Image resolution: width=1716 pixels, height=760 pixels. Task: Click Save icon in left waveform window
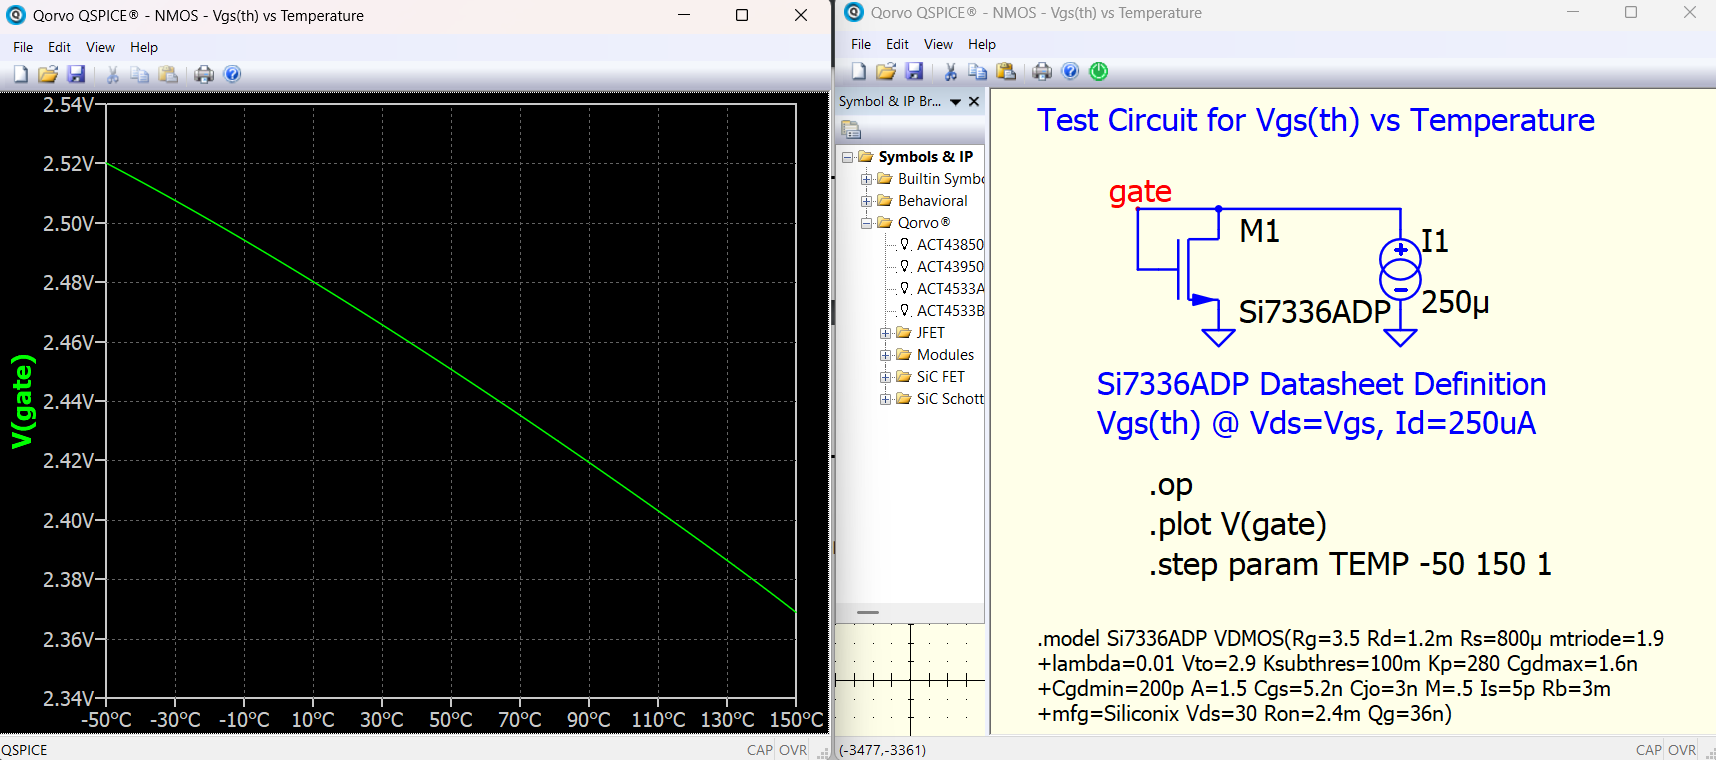tap(76, 74)
